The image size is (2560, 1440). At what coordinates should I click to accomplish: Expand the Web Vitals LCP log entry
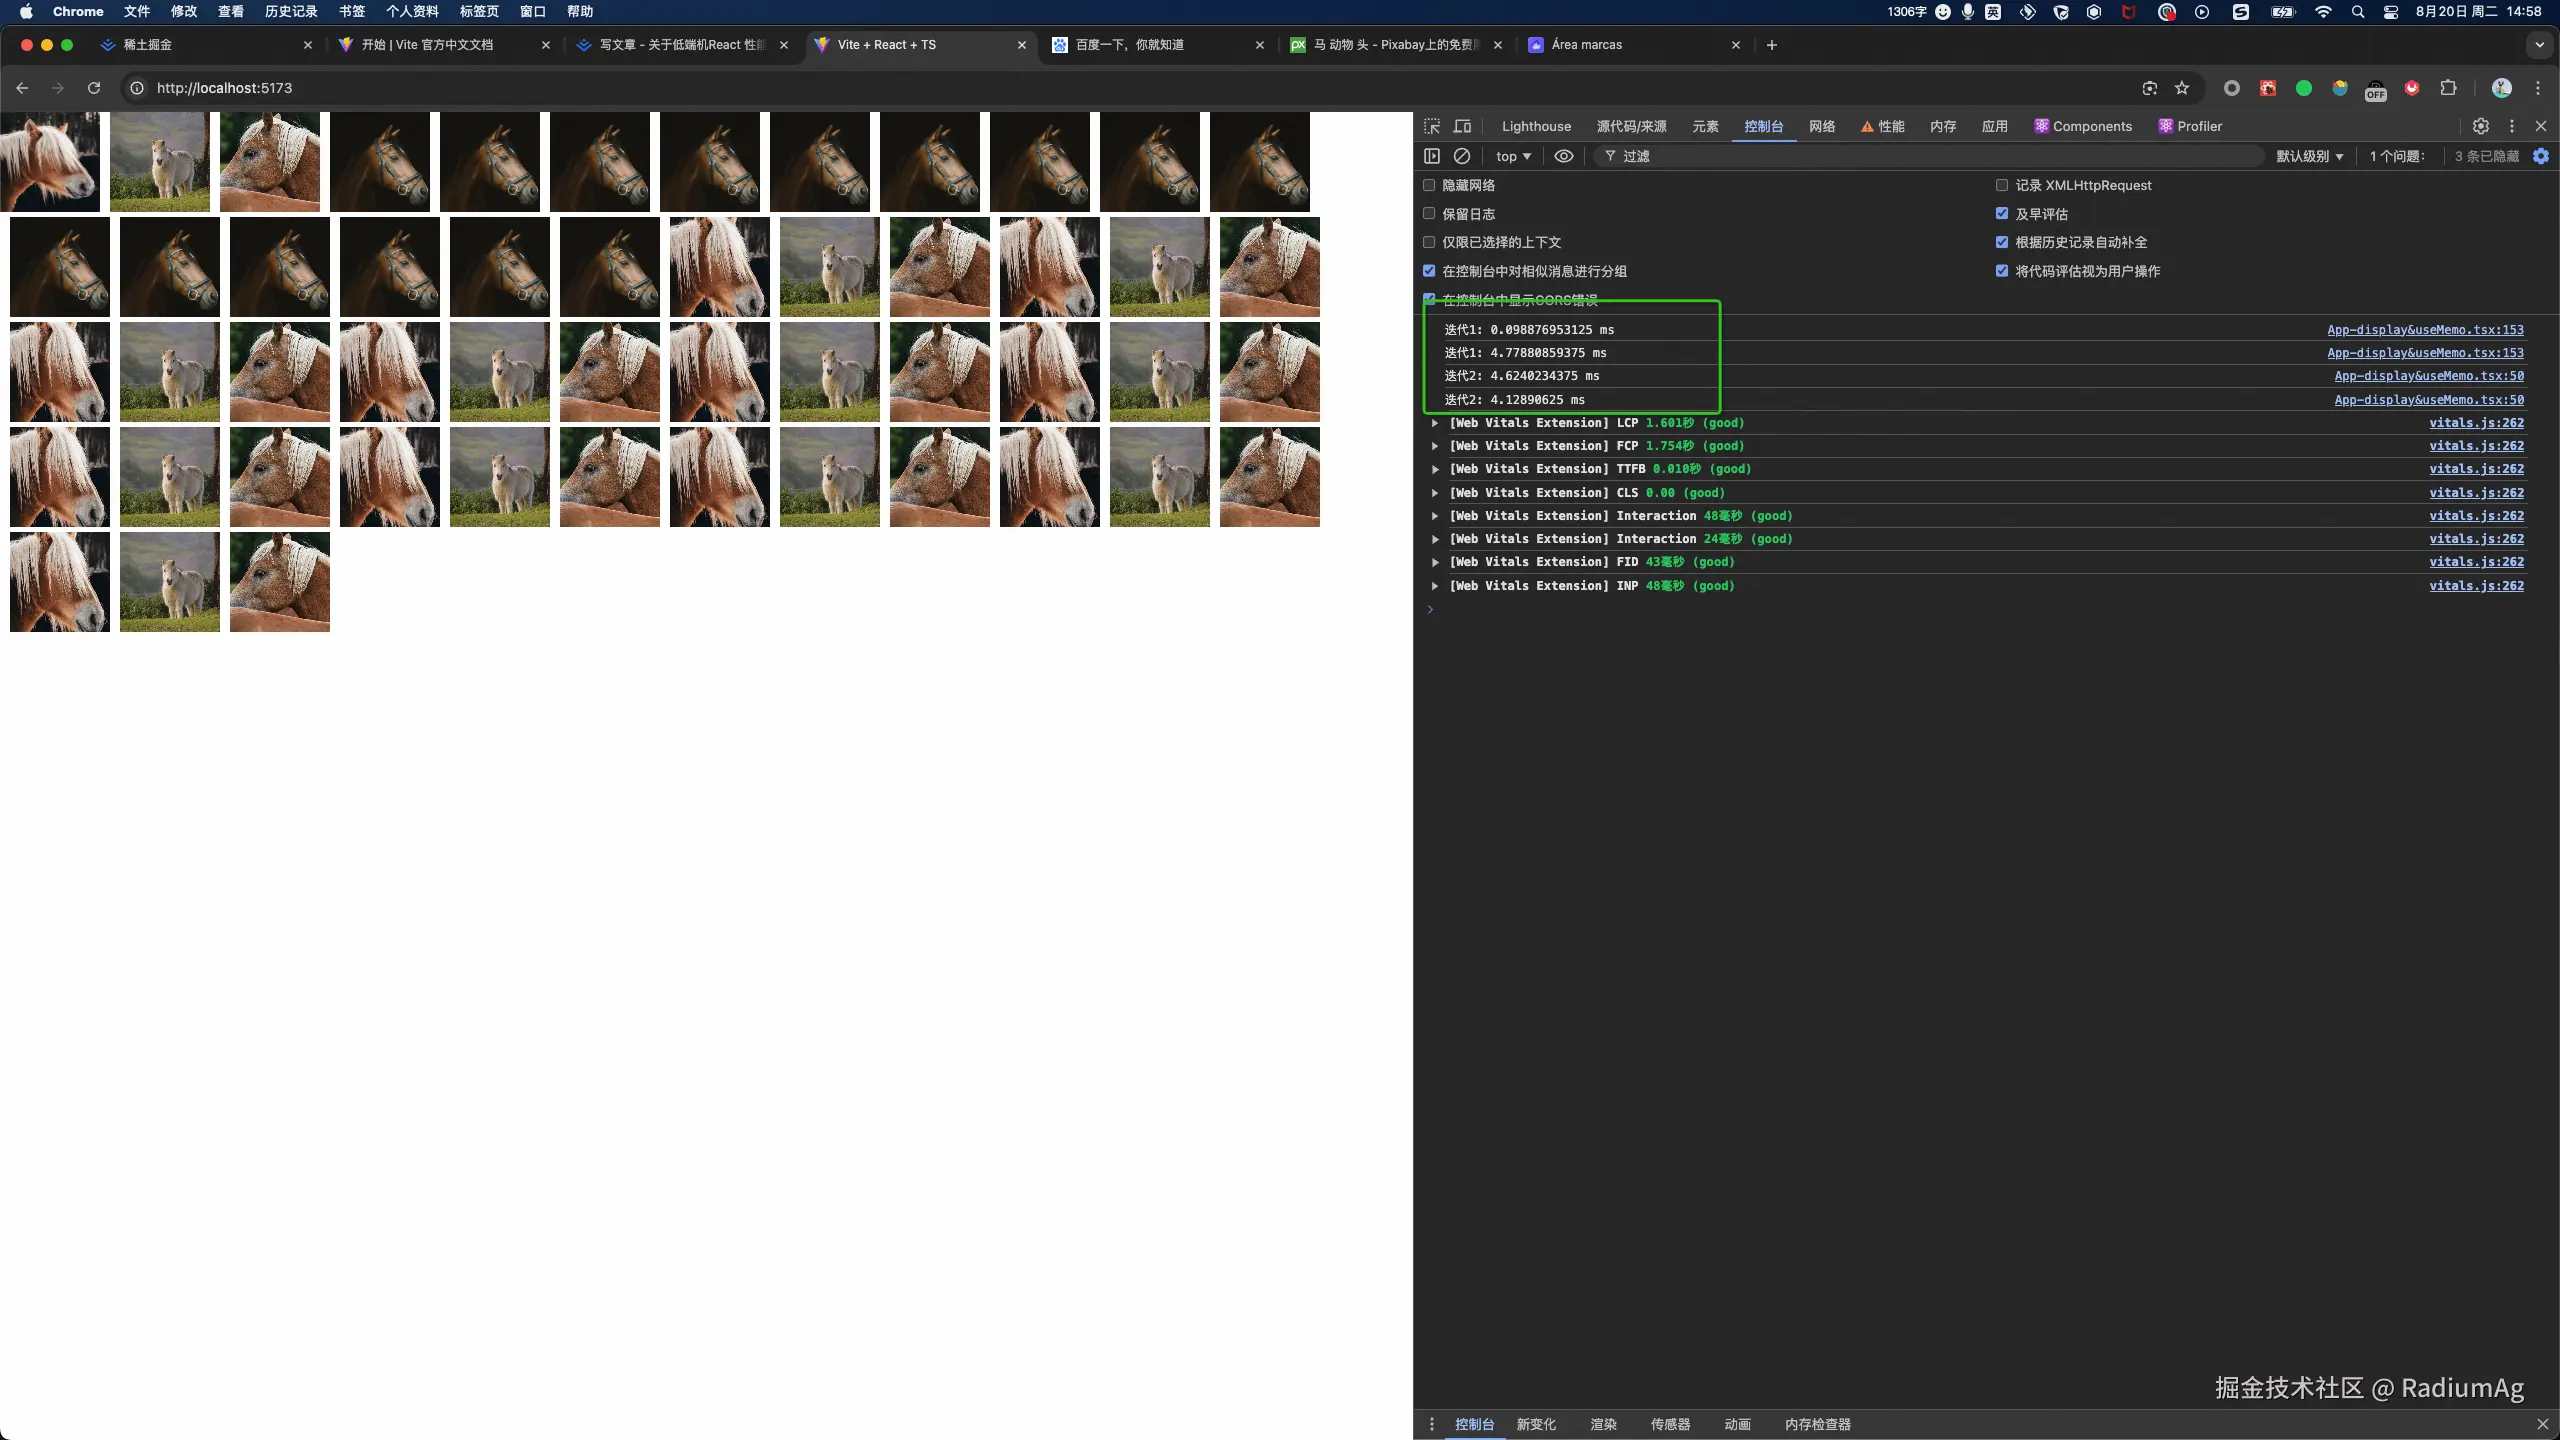click(1435, 423)
